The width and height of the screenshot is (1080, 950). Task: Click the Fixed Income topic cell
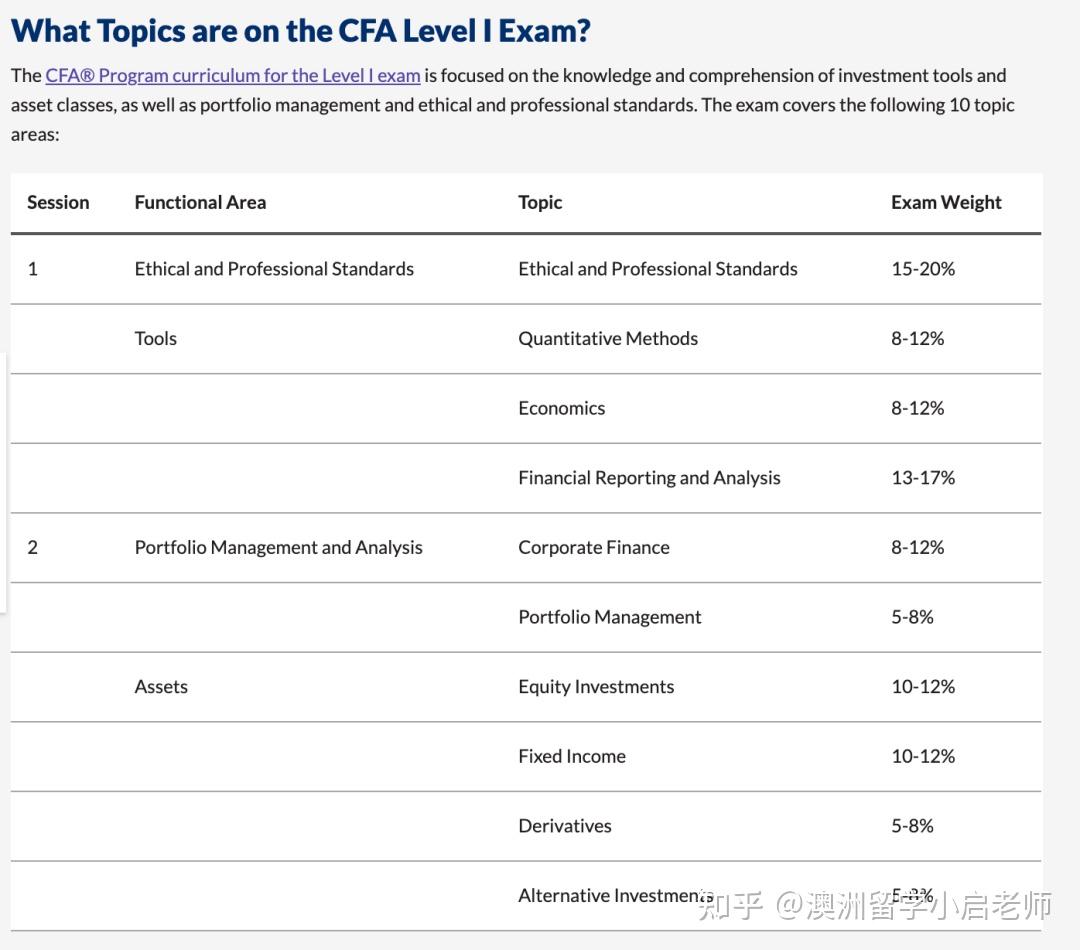coord(571,756)
